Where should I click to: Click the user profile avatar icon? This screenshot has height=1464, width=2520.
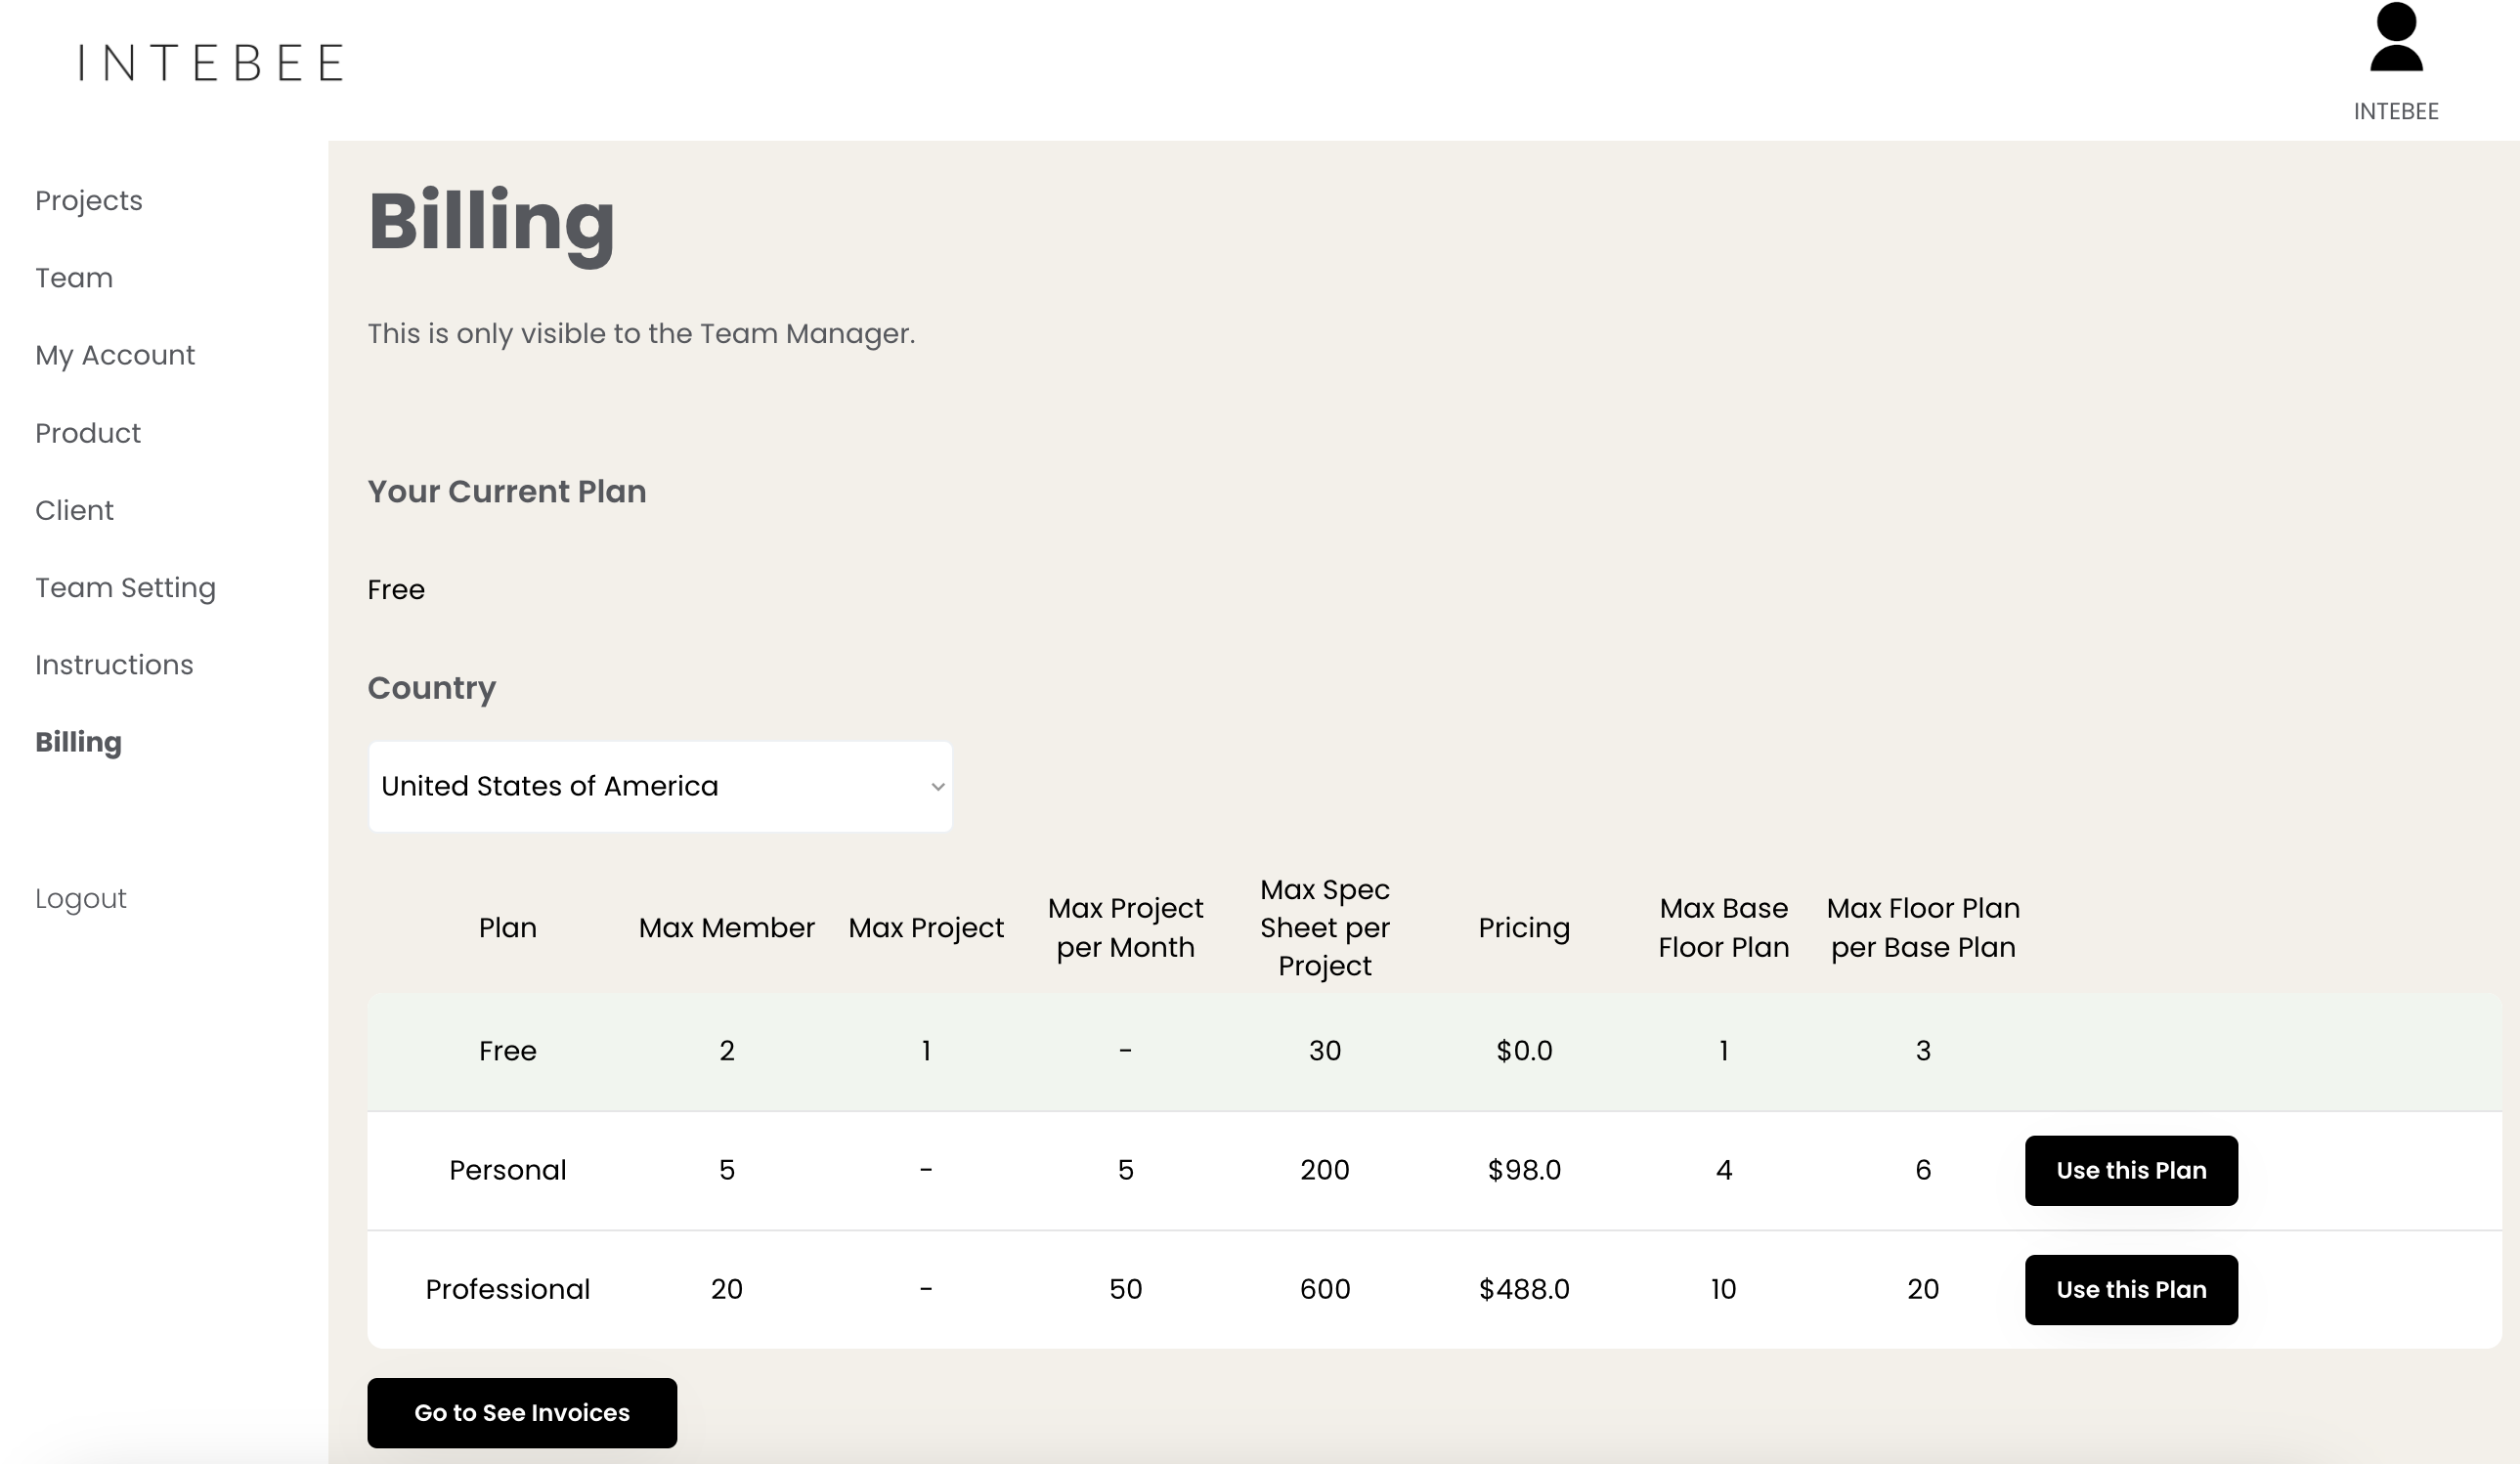(x=2396, y=38)
